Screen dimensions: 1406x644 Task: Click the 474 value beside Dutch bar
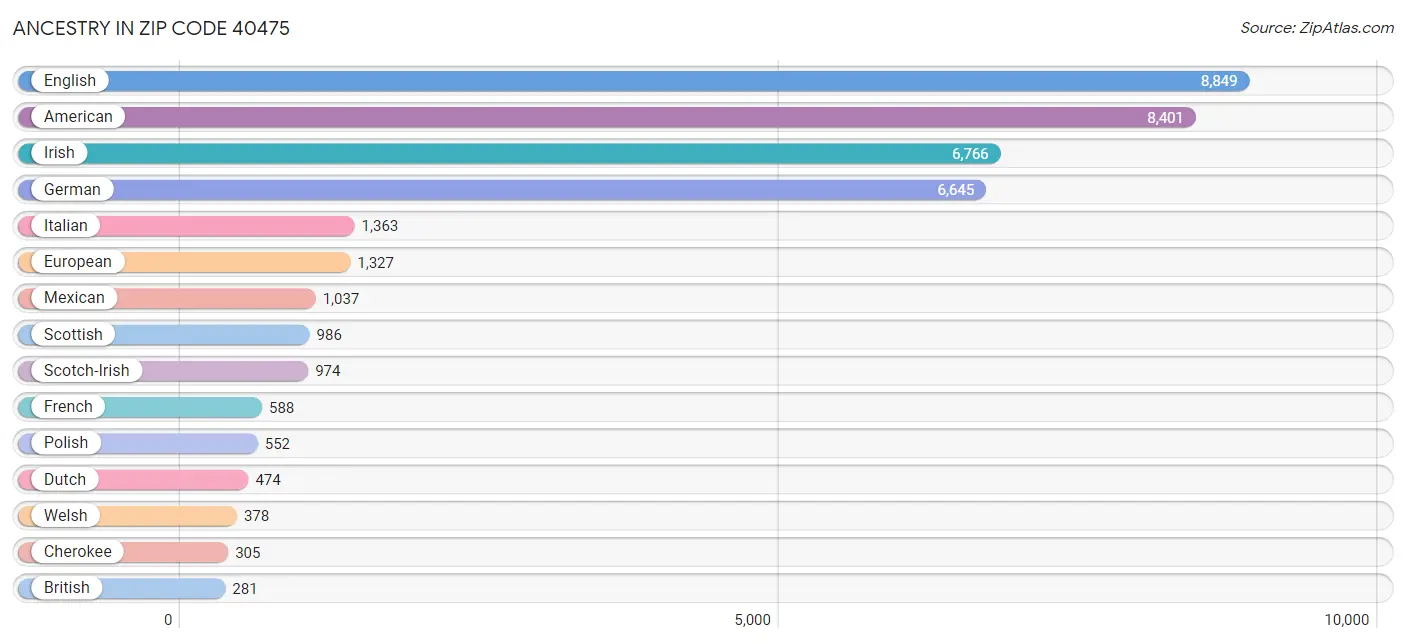(268, 480)
